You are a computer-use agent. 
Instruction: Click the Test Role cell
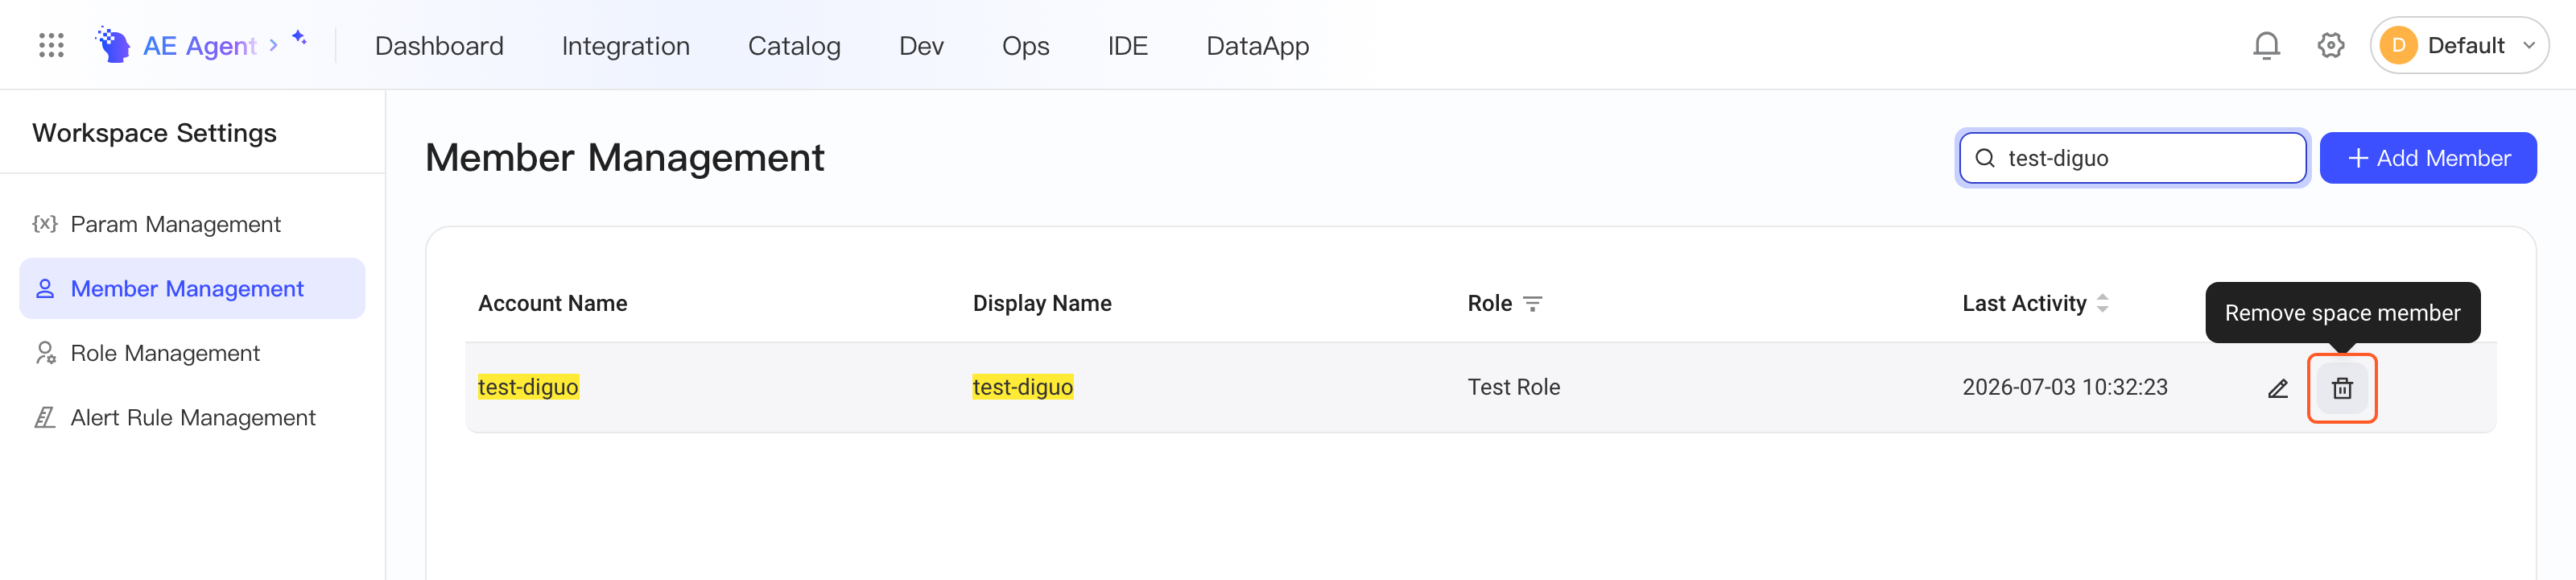click(1513, 387)
